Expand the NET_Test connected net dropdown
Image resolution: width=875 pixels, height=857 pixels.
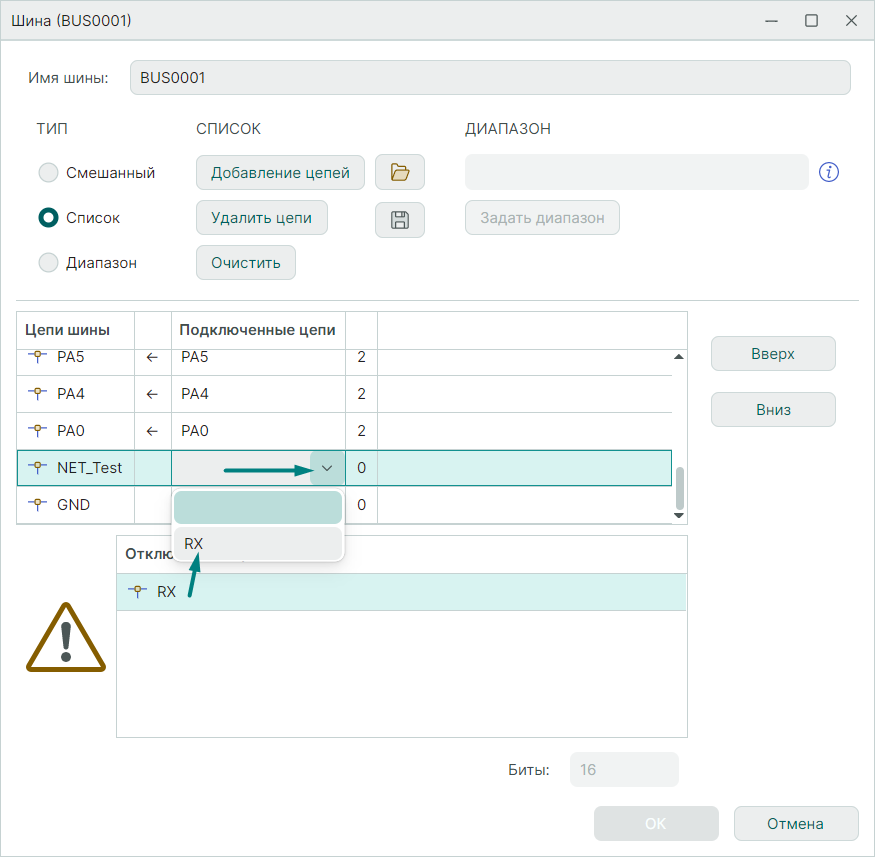(327, 468)
